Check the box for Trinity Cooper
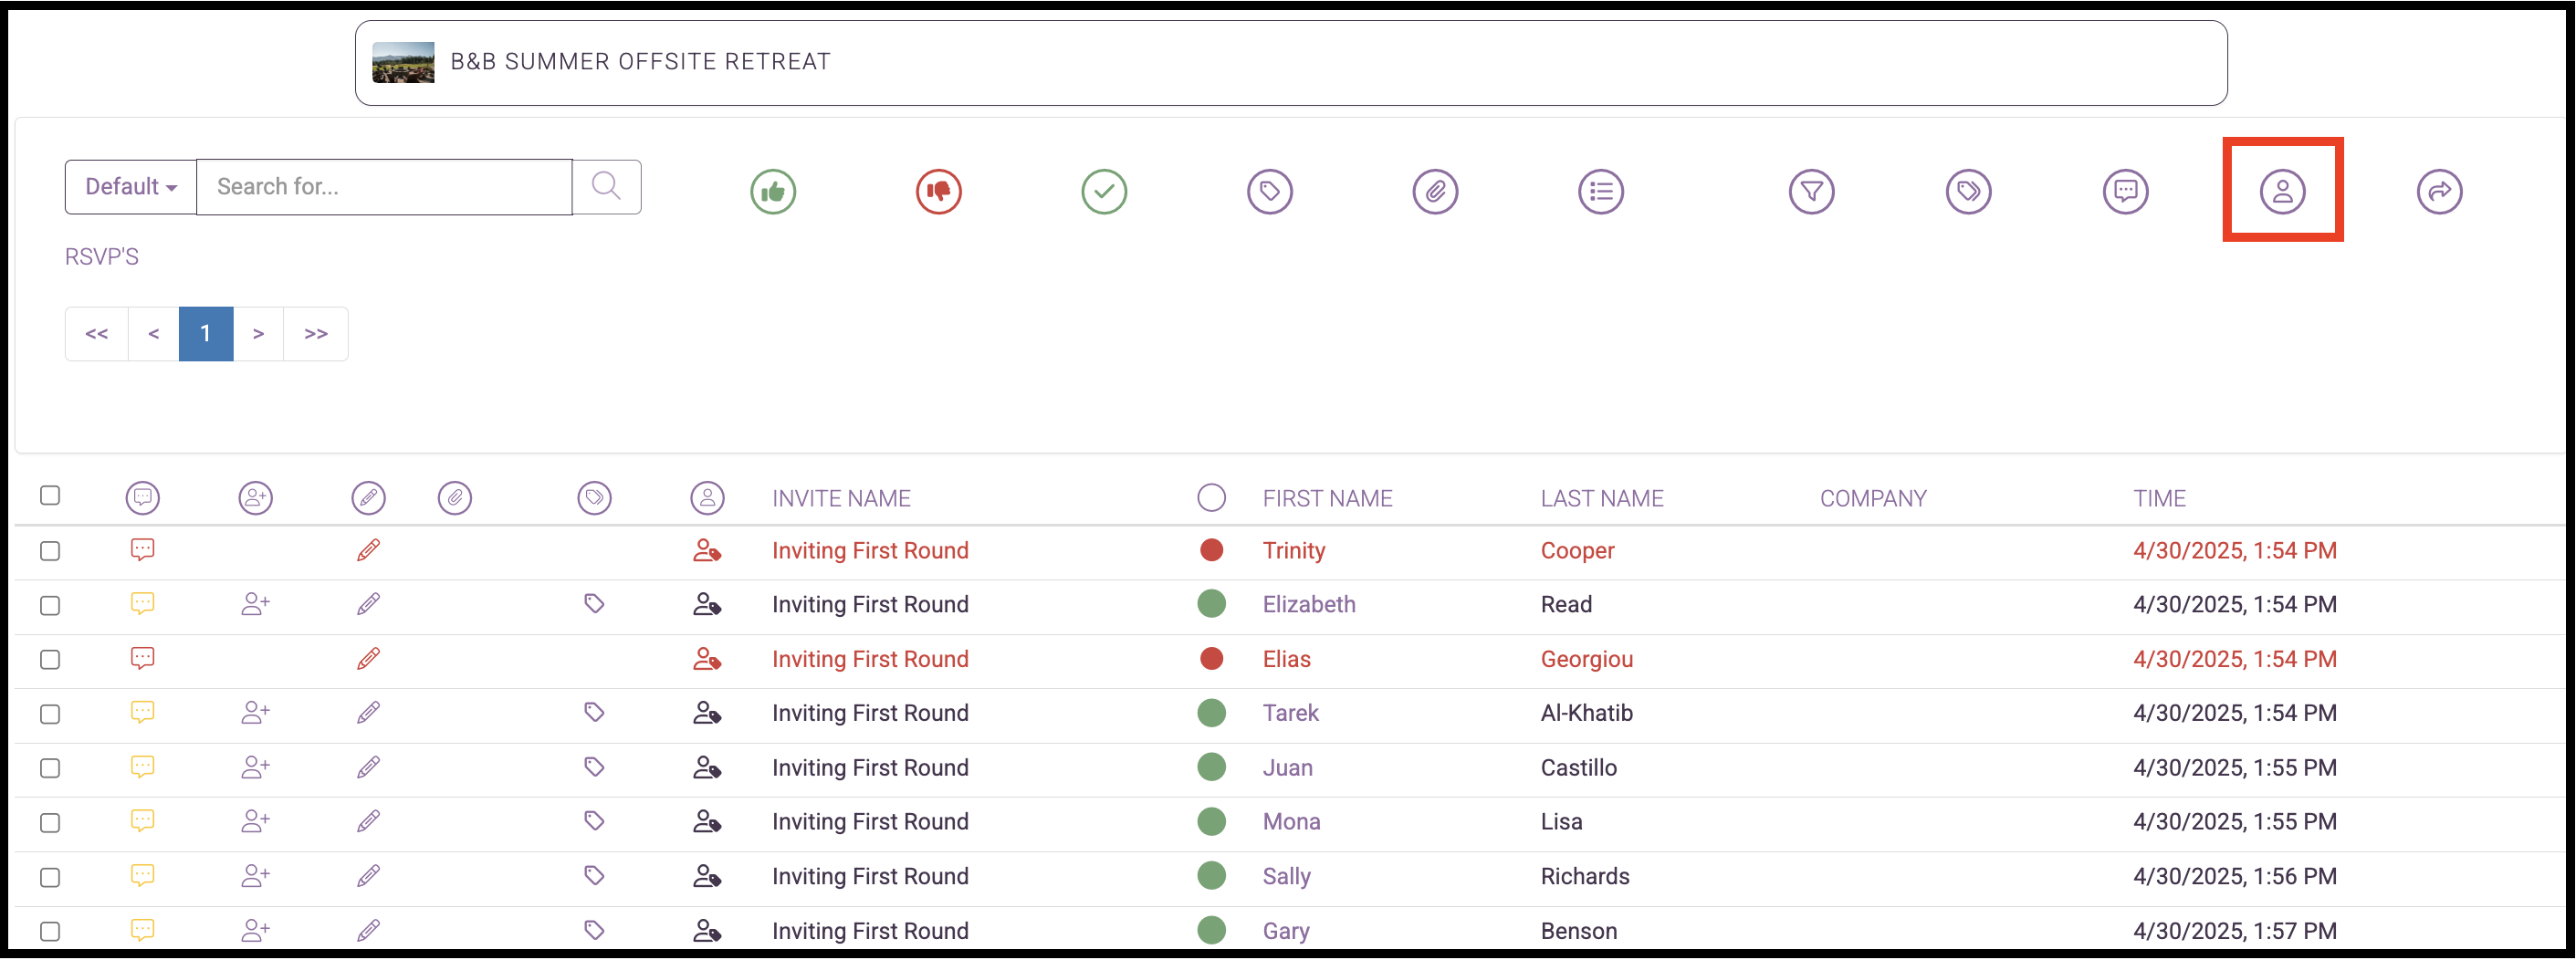 (50, 551)
